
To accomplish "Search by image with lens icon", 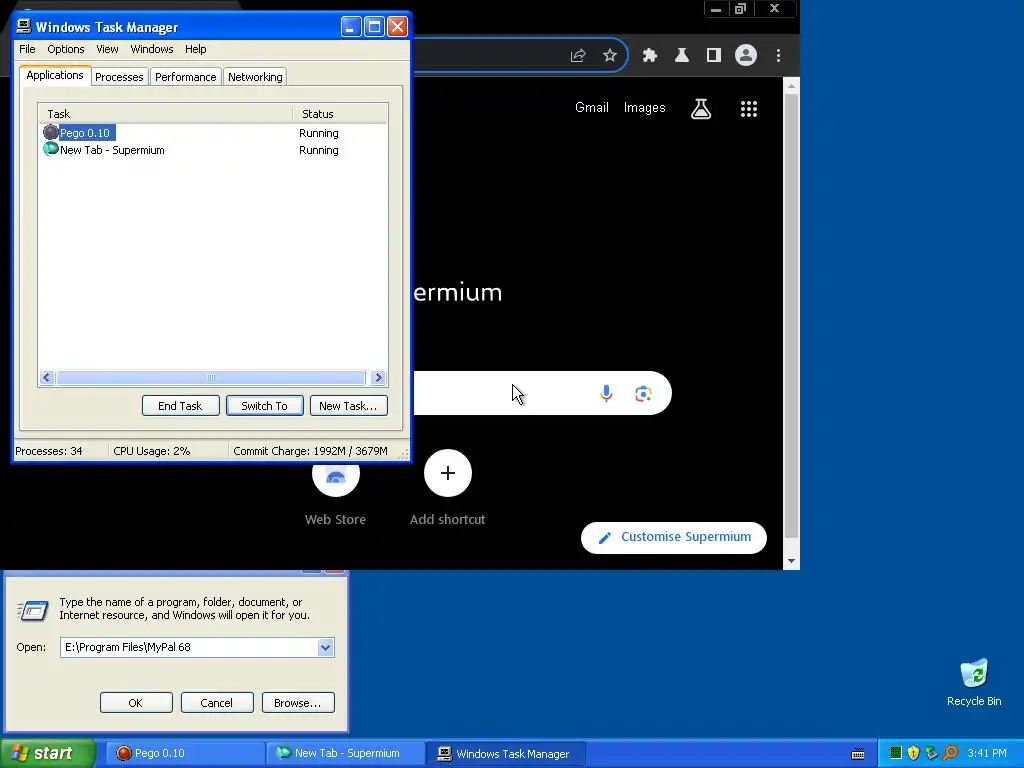I will point(643,393).
